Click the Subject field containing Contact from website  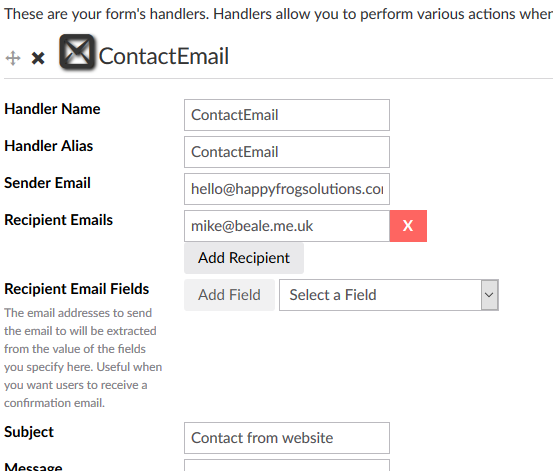coord(287,438)
